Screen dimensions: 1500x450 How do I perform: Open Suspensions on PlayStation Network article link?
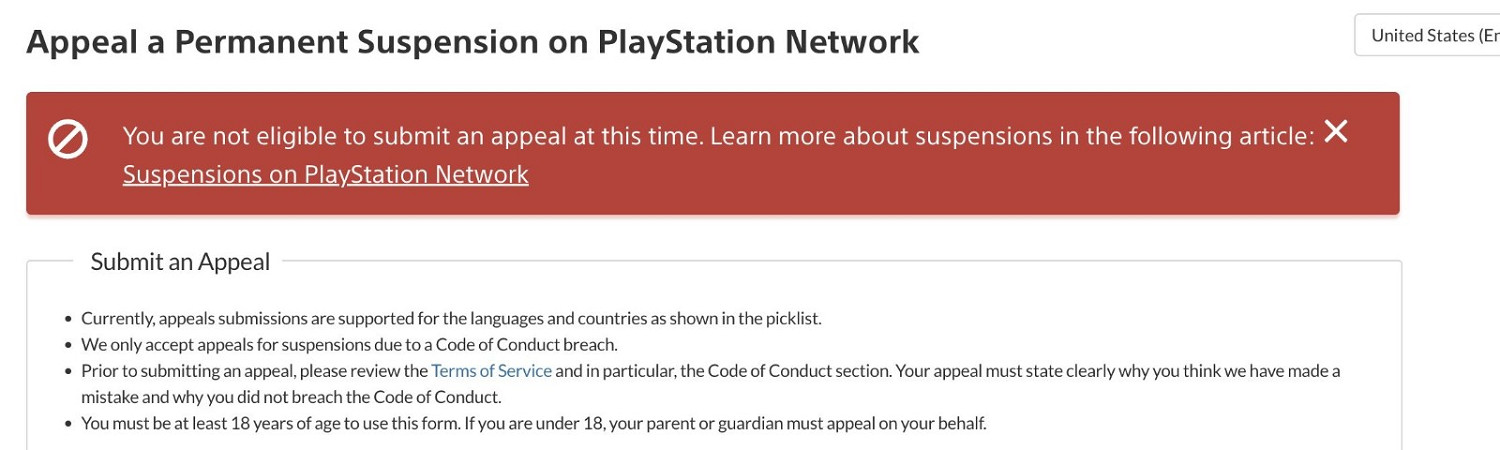pos(325,174)
